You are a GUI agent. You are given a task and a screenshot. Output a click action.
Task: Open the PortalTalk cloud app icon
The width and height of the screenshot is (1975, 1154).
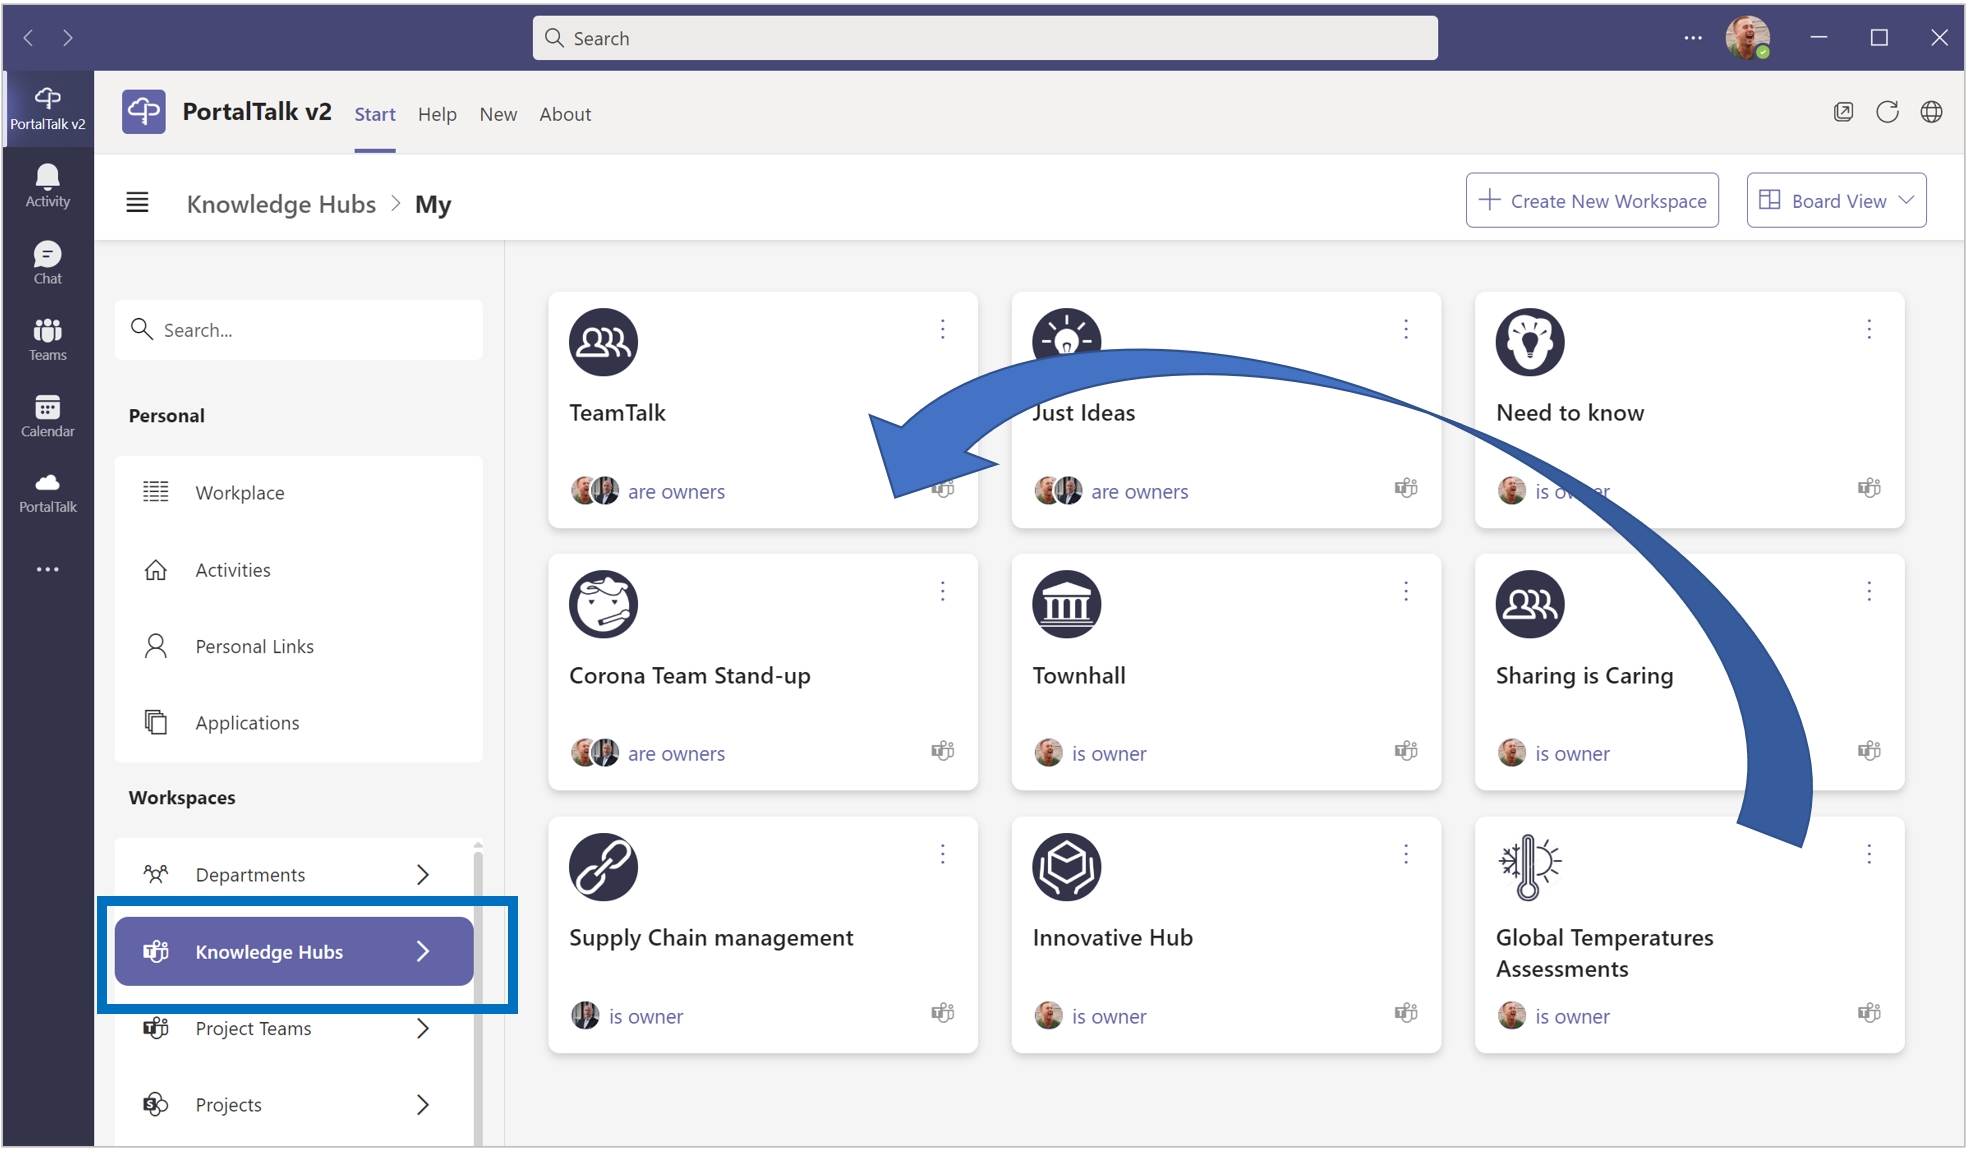click(47, 493)
